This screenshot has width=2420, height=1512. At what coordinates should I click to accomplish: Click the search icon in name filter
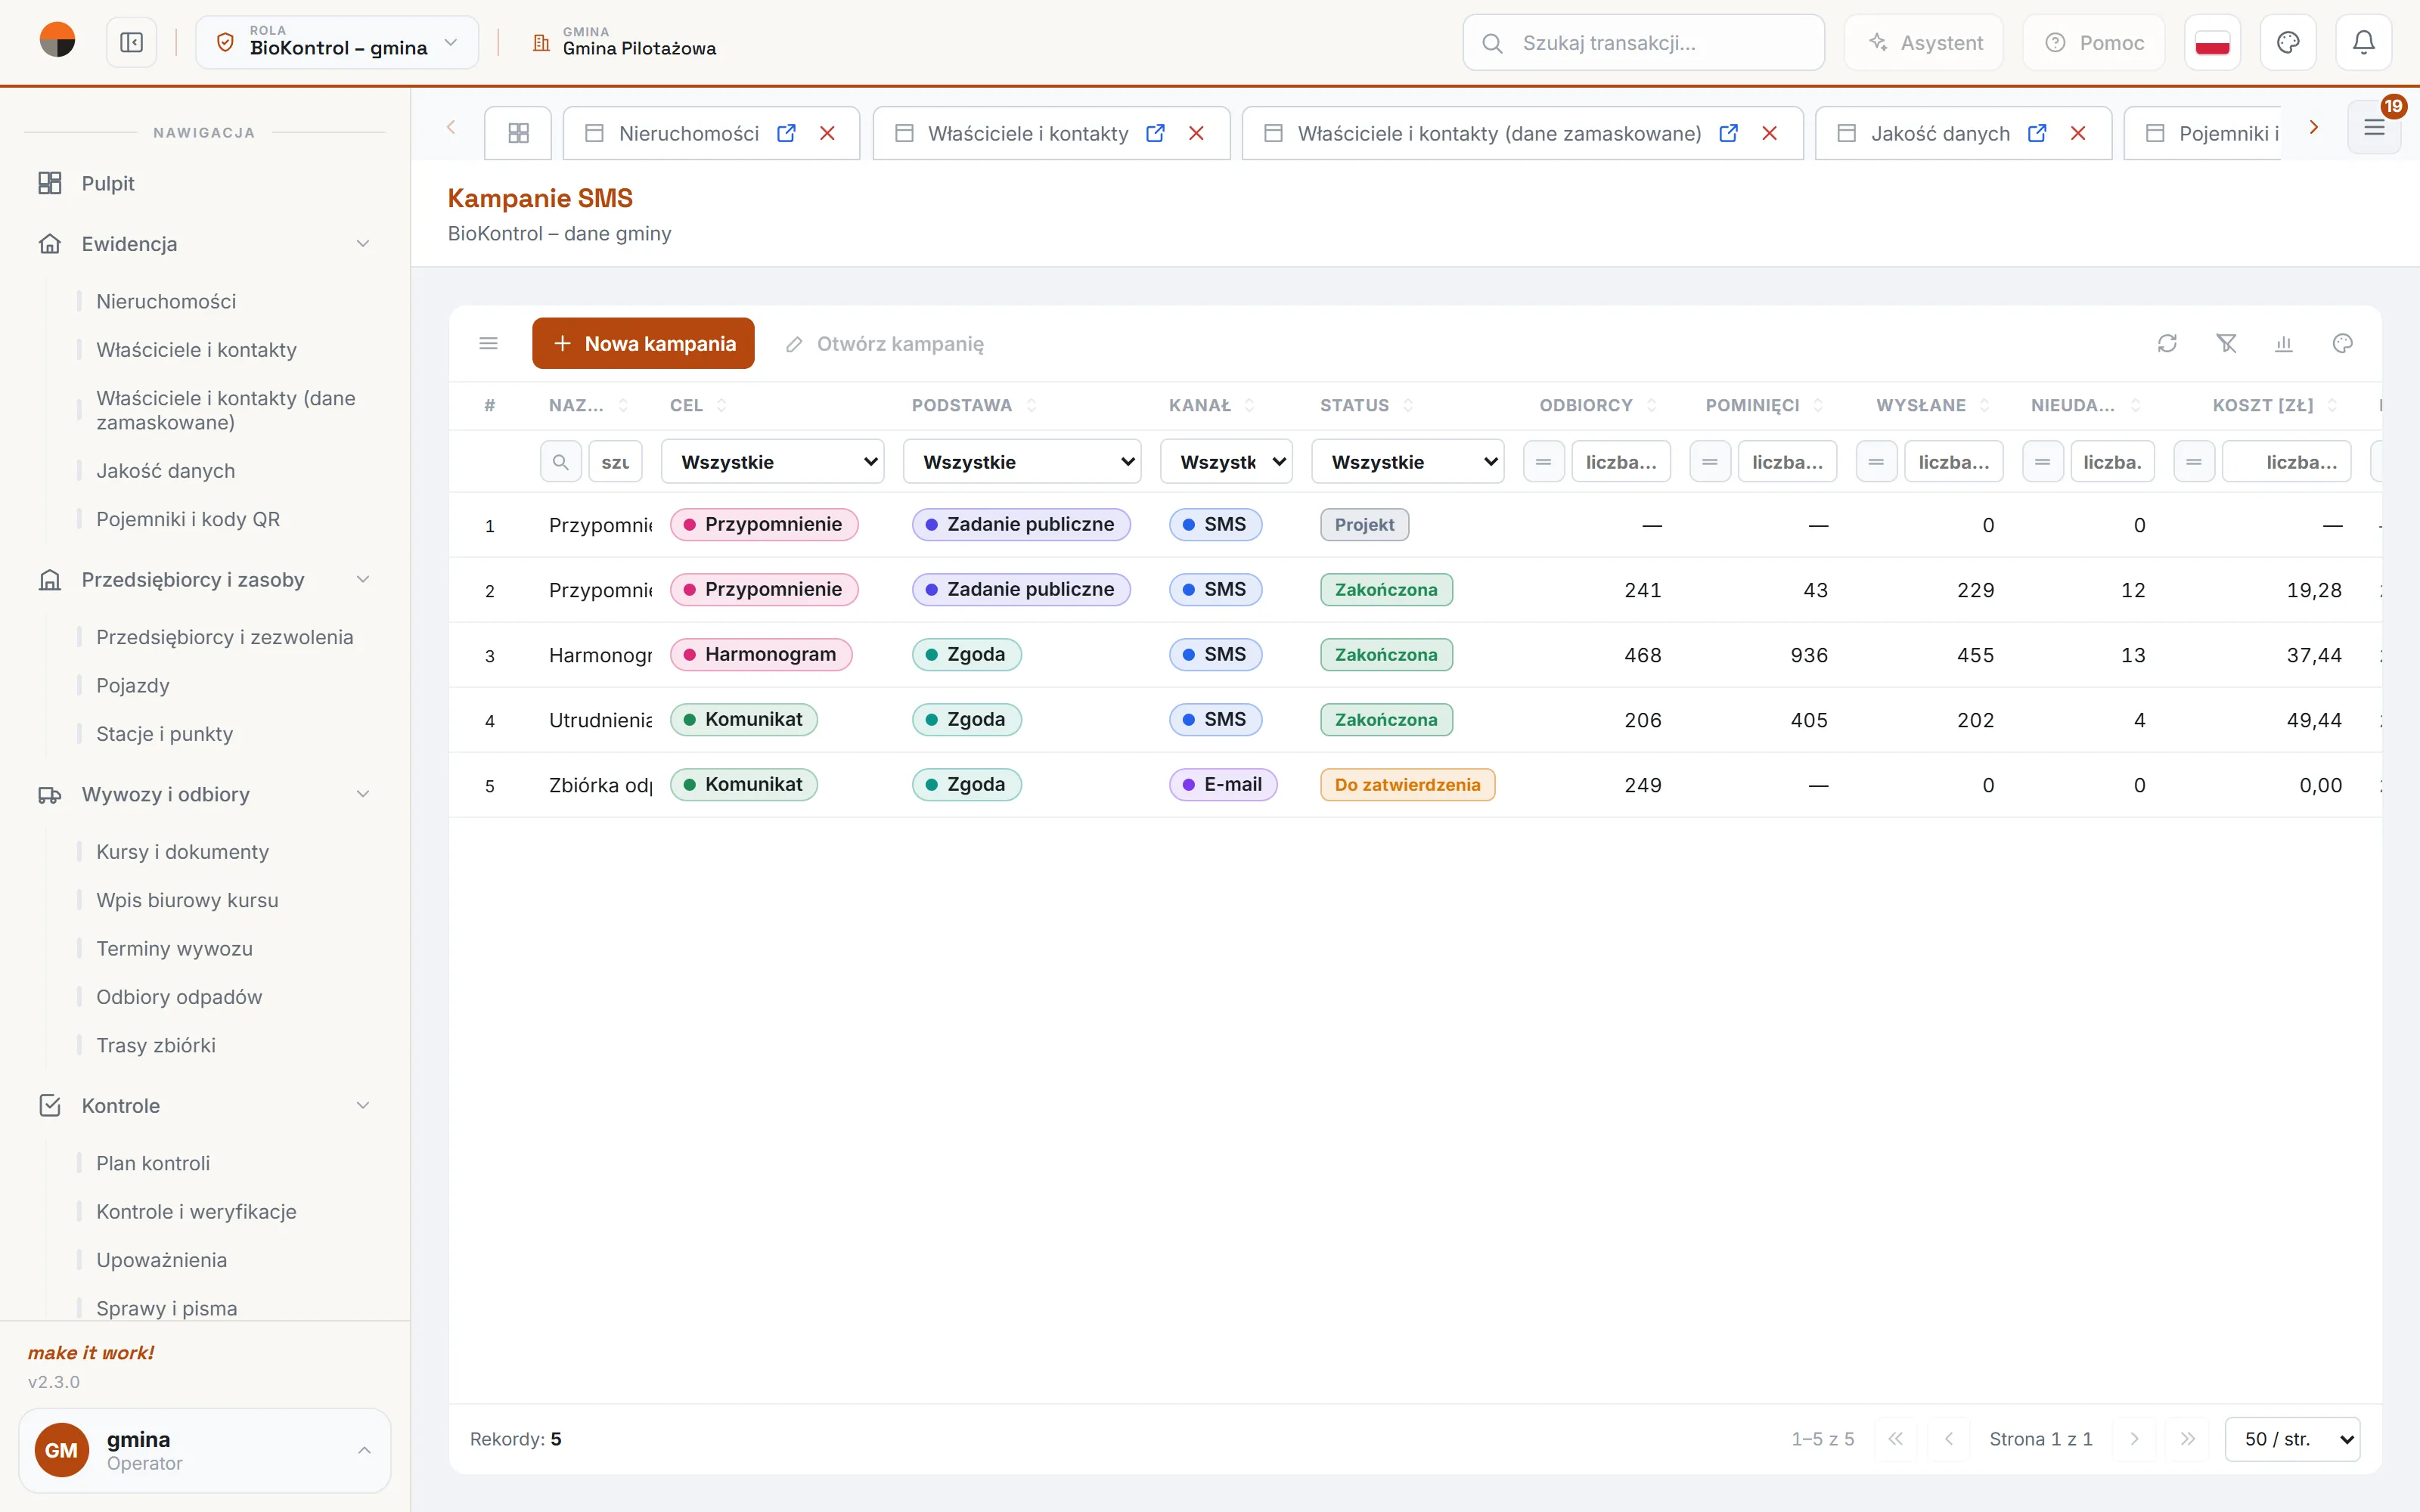[x=560, y=462]
